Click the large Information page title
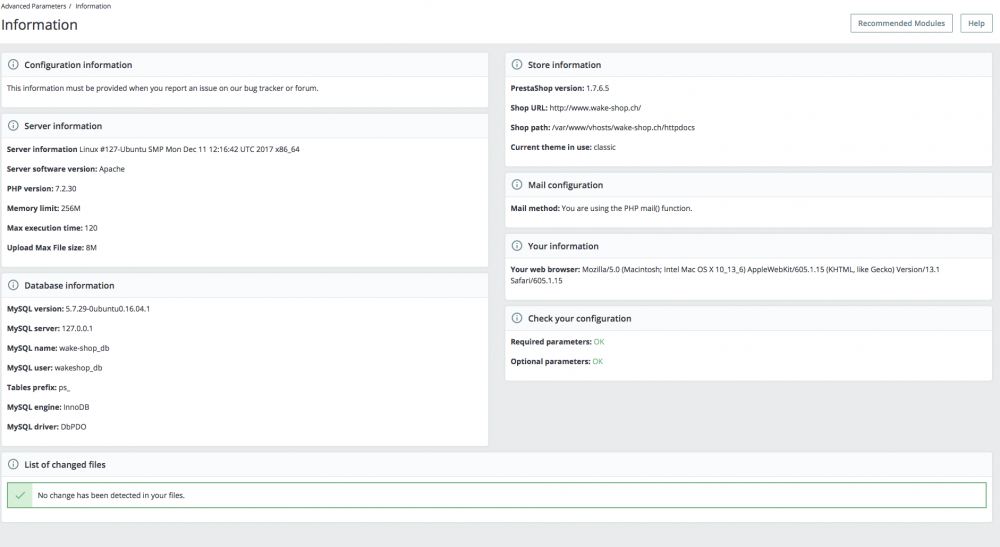 tap(40, 25)
